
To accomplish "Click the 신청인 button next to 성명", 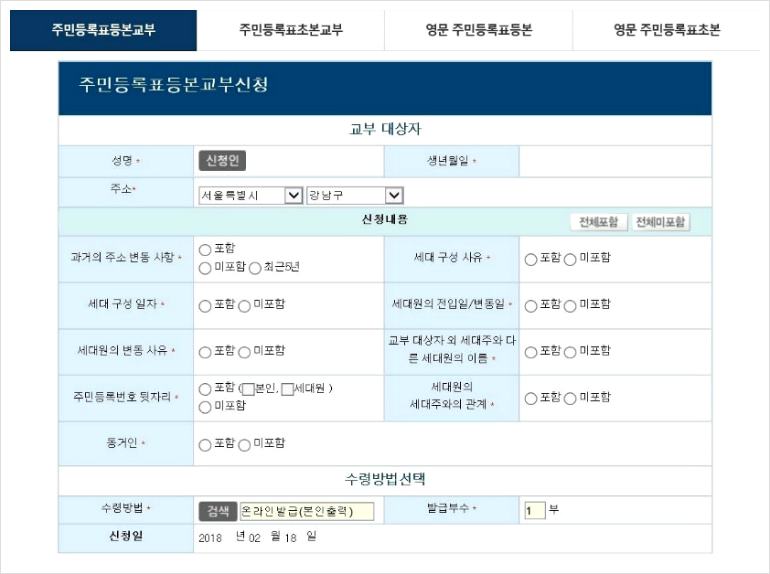I will (222, 161).
